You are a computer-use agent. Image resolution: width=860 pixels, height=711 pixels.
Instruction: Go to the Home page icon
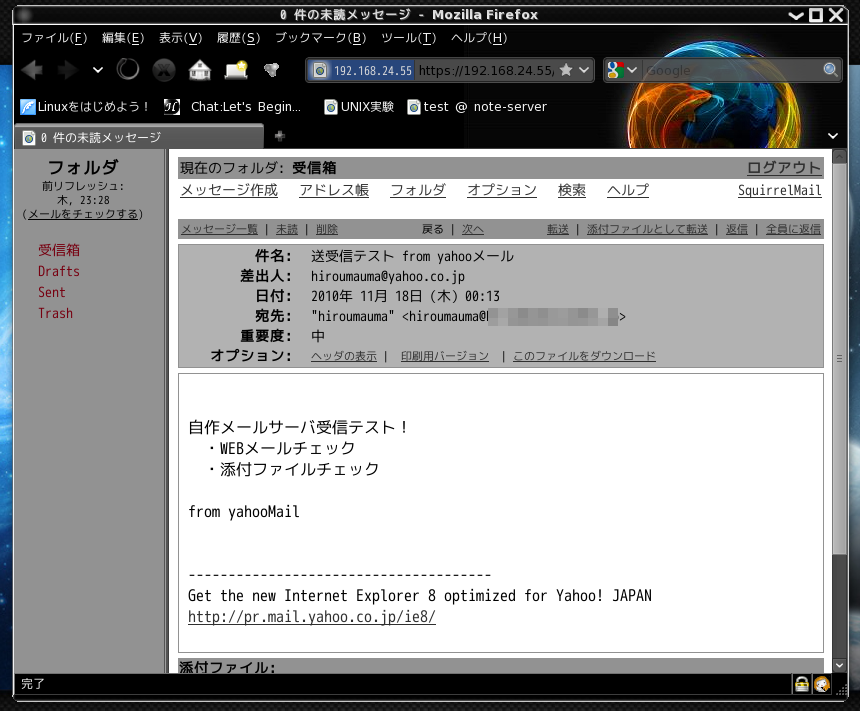coord(200,70)
